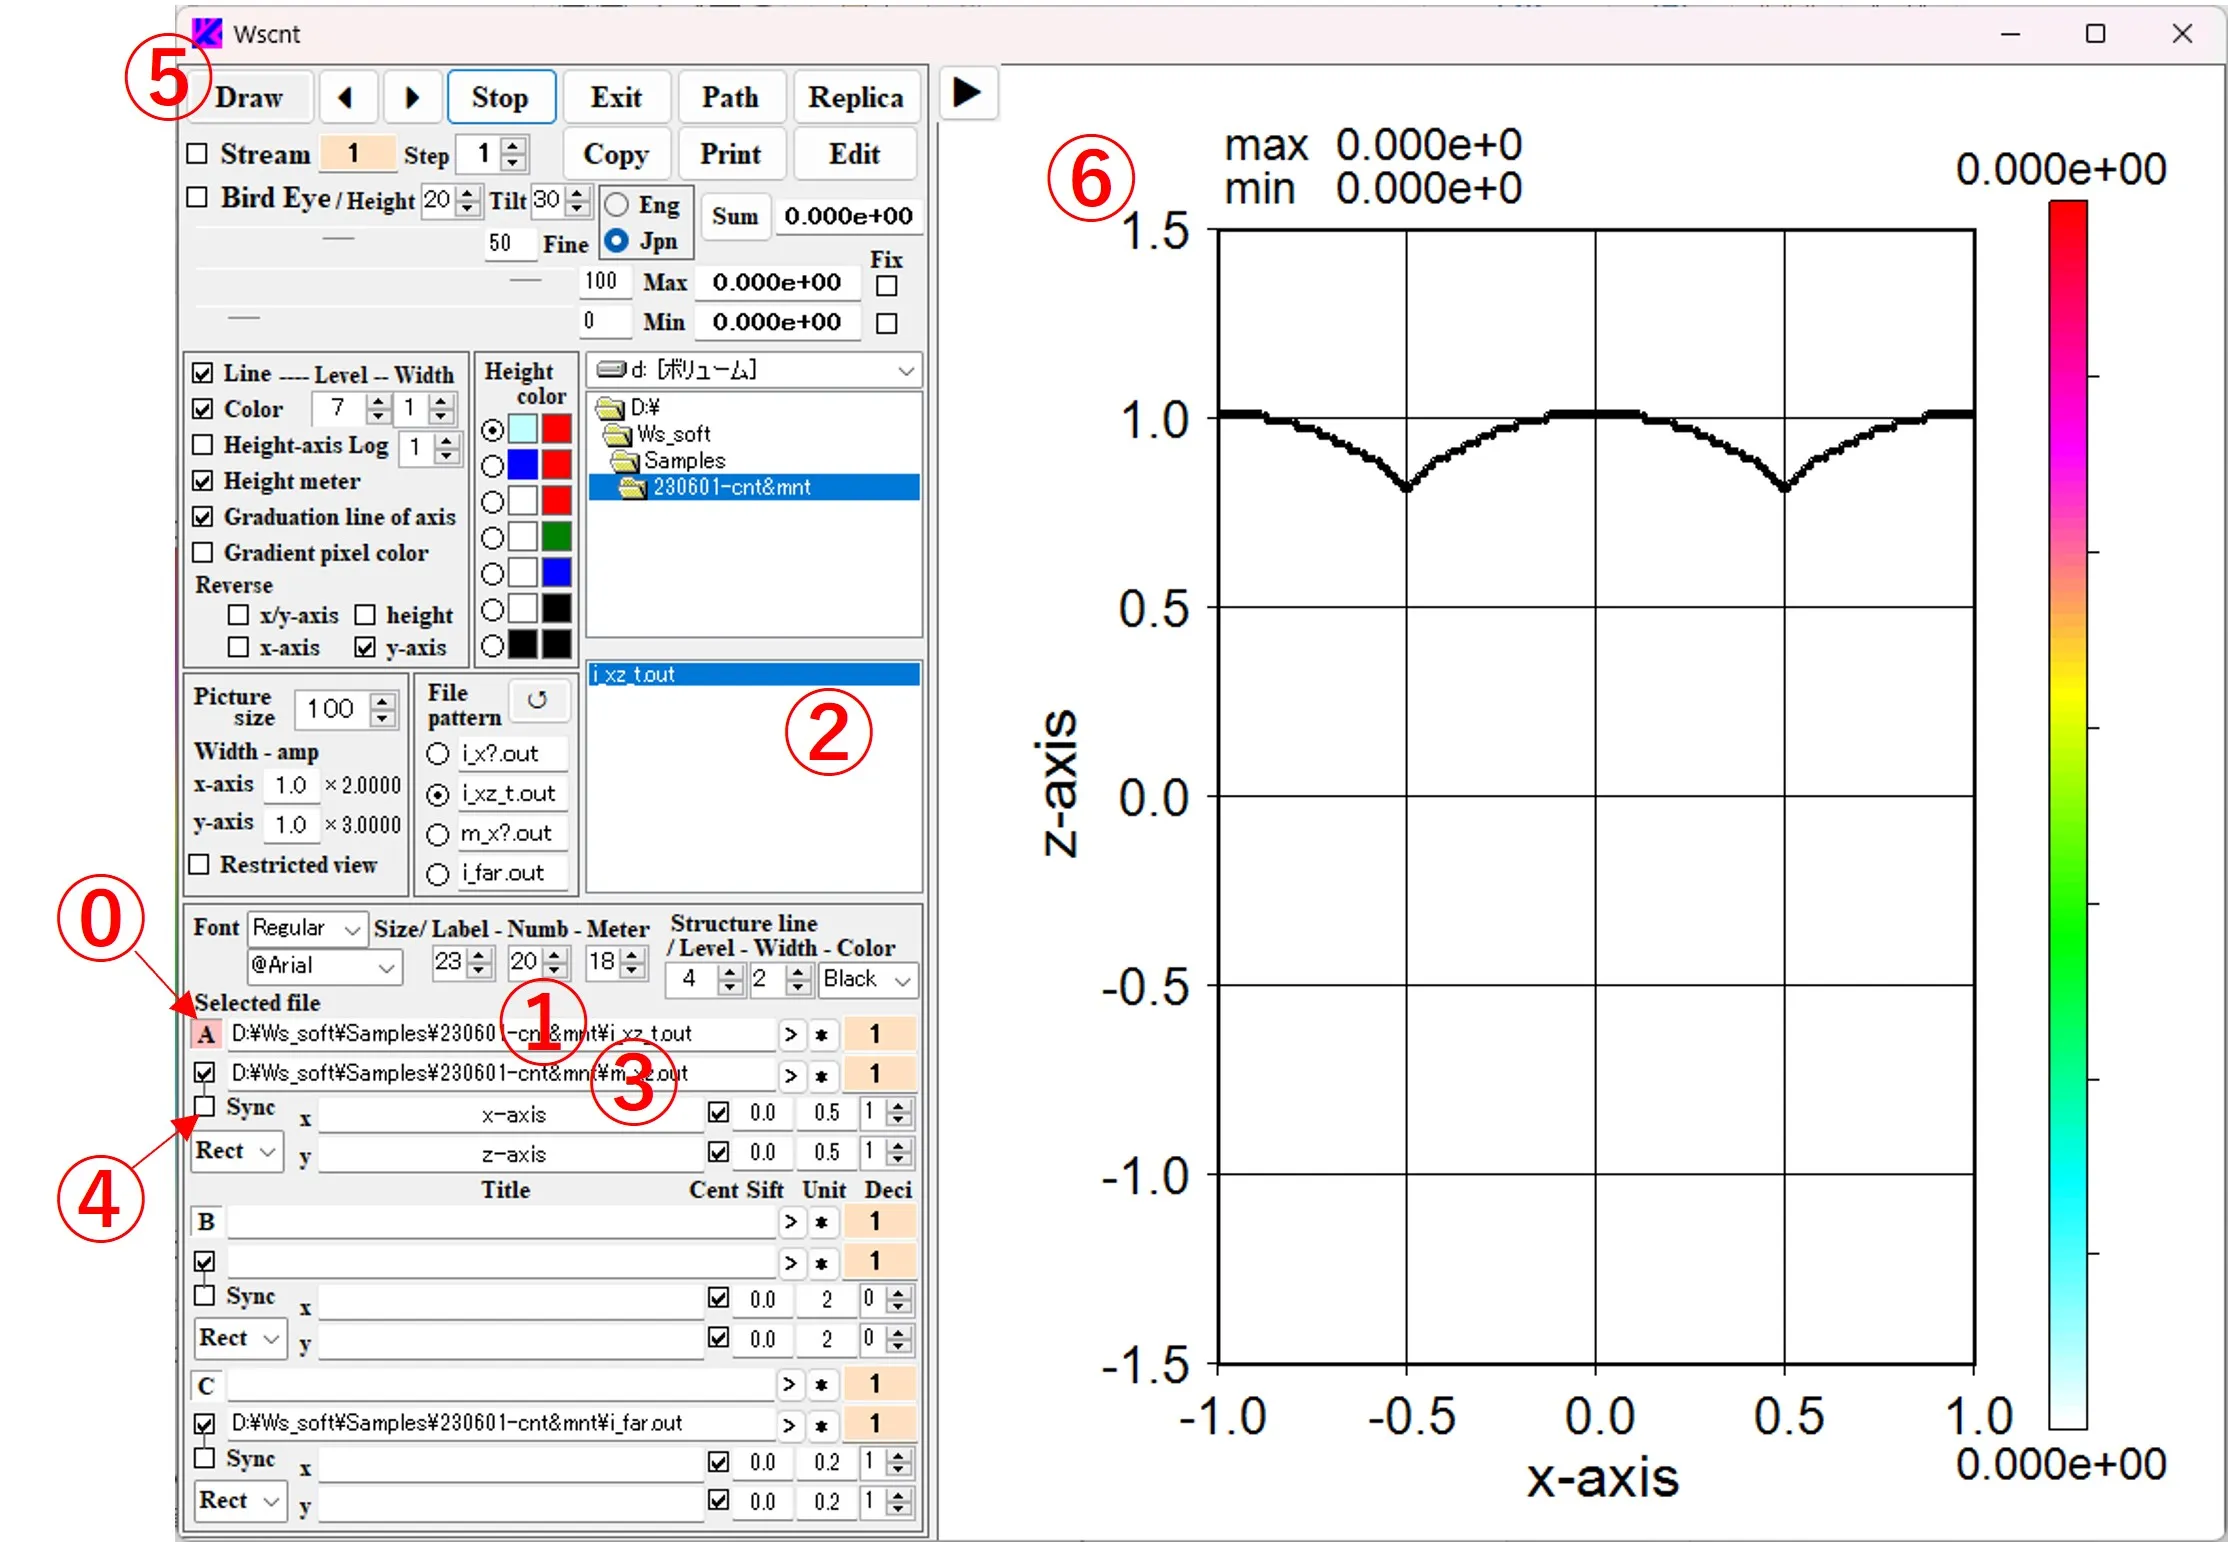
Task: Click the x-axis title input field
Action: (x=512, y=1115)
